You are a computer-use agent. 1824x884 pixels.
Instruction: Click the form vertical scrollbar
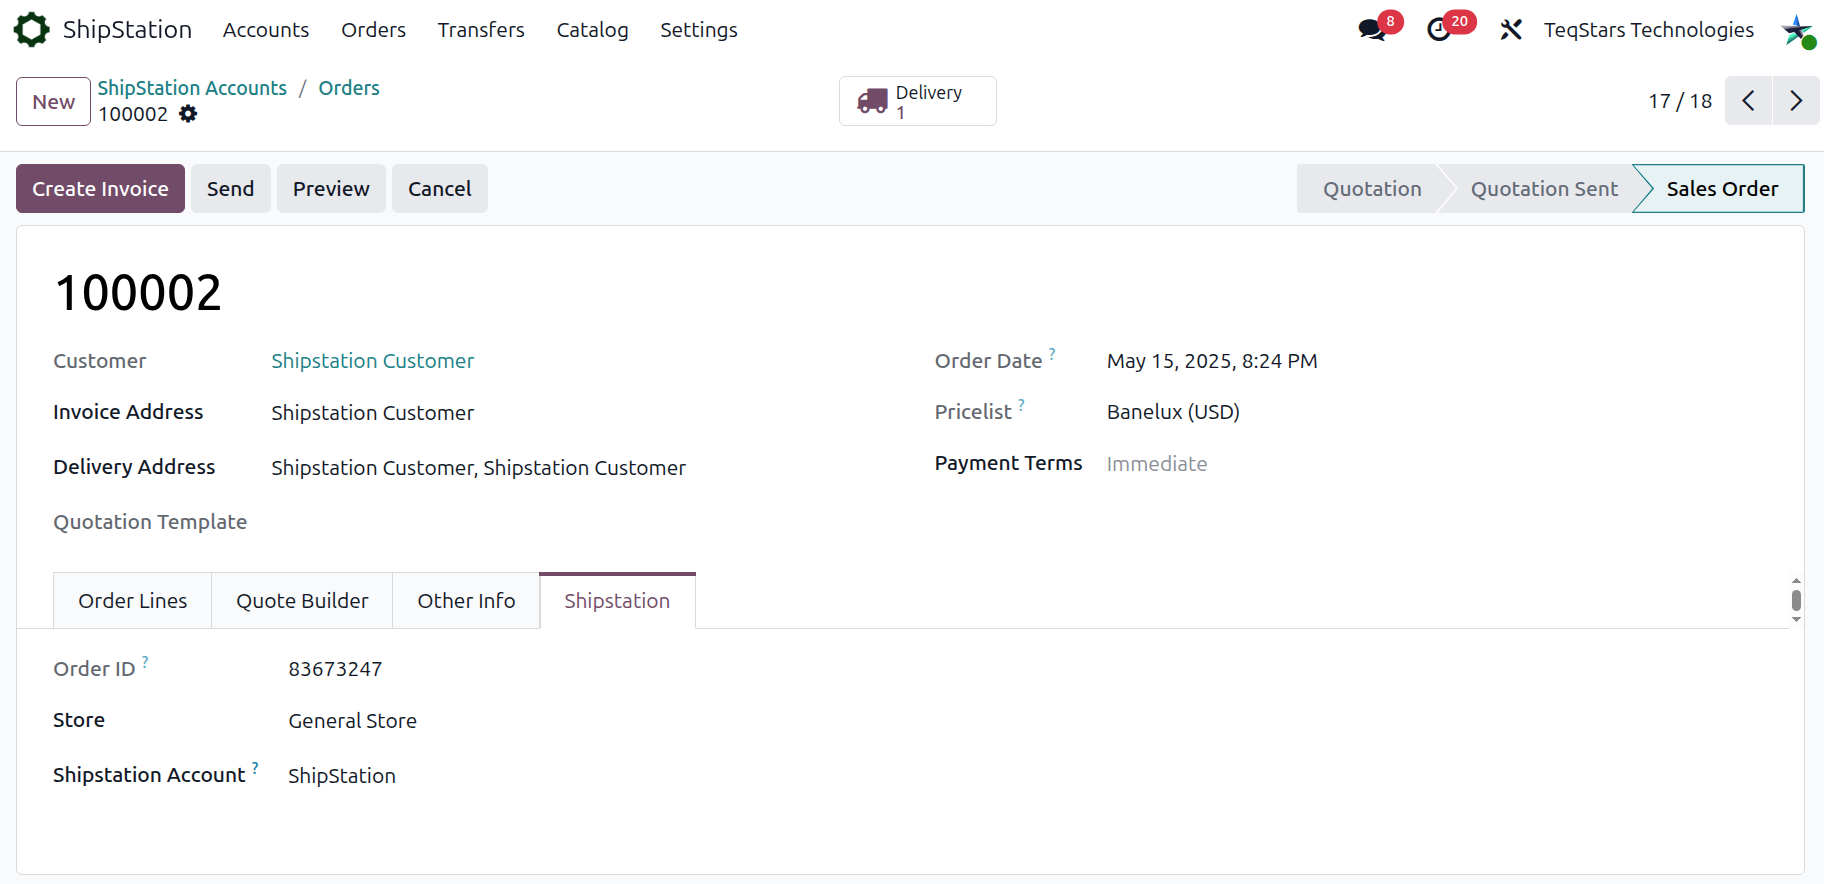(1796, 600)
